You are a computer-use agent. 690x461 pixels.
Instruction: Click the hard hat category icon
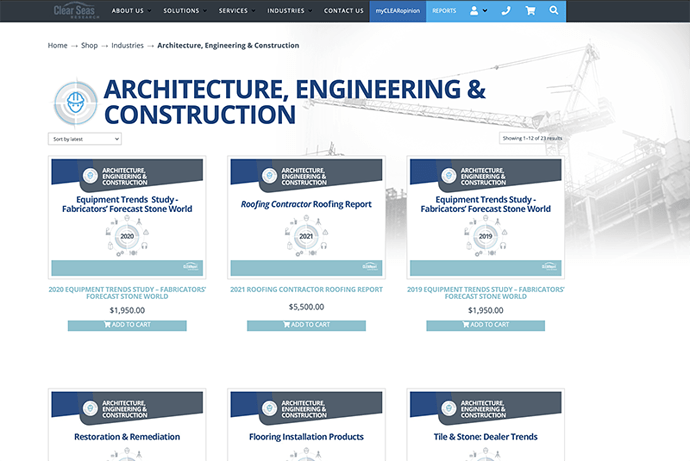[x=76, y=103]
